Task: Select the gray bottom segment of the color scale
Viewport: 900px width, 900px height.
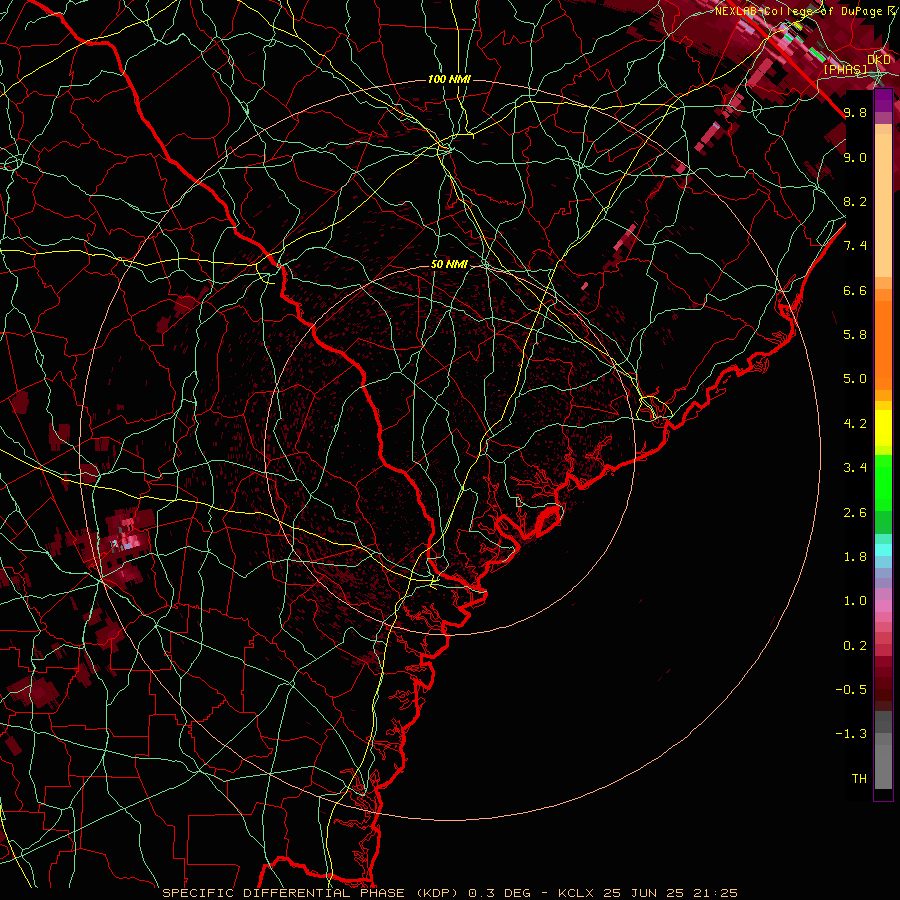Action: click(883, 766)
